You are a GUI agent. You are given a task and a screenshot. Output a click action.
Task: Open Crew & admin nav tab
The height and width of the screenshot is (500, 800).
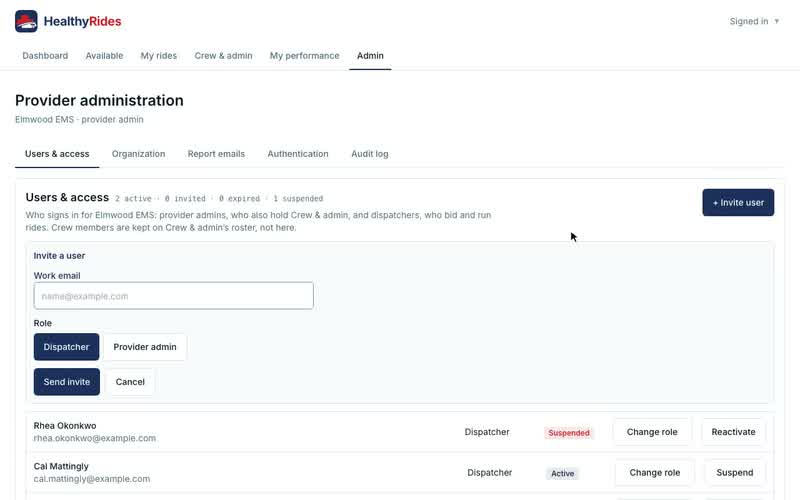(x=223, y=56)
